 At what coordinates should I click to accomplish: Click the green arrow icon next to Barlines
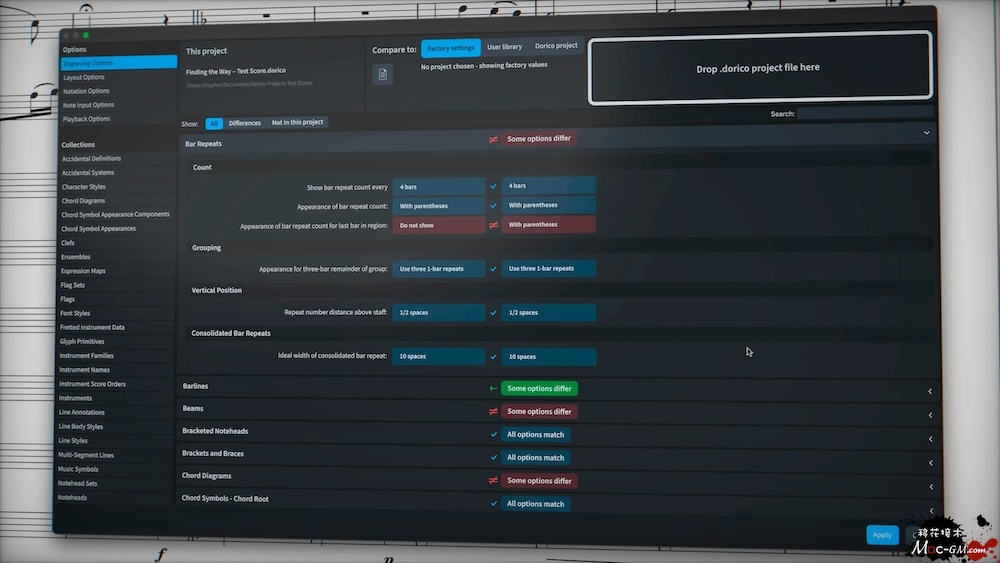[493, 388]
